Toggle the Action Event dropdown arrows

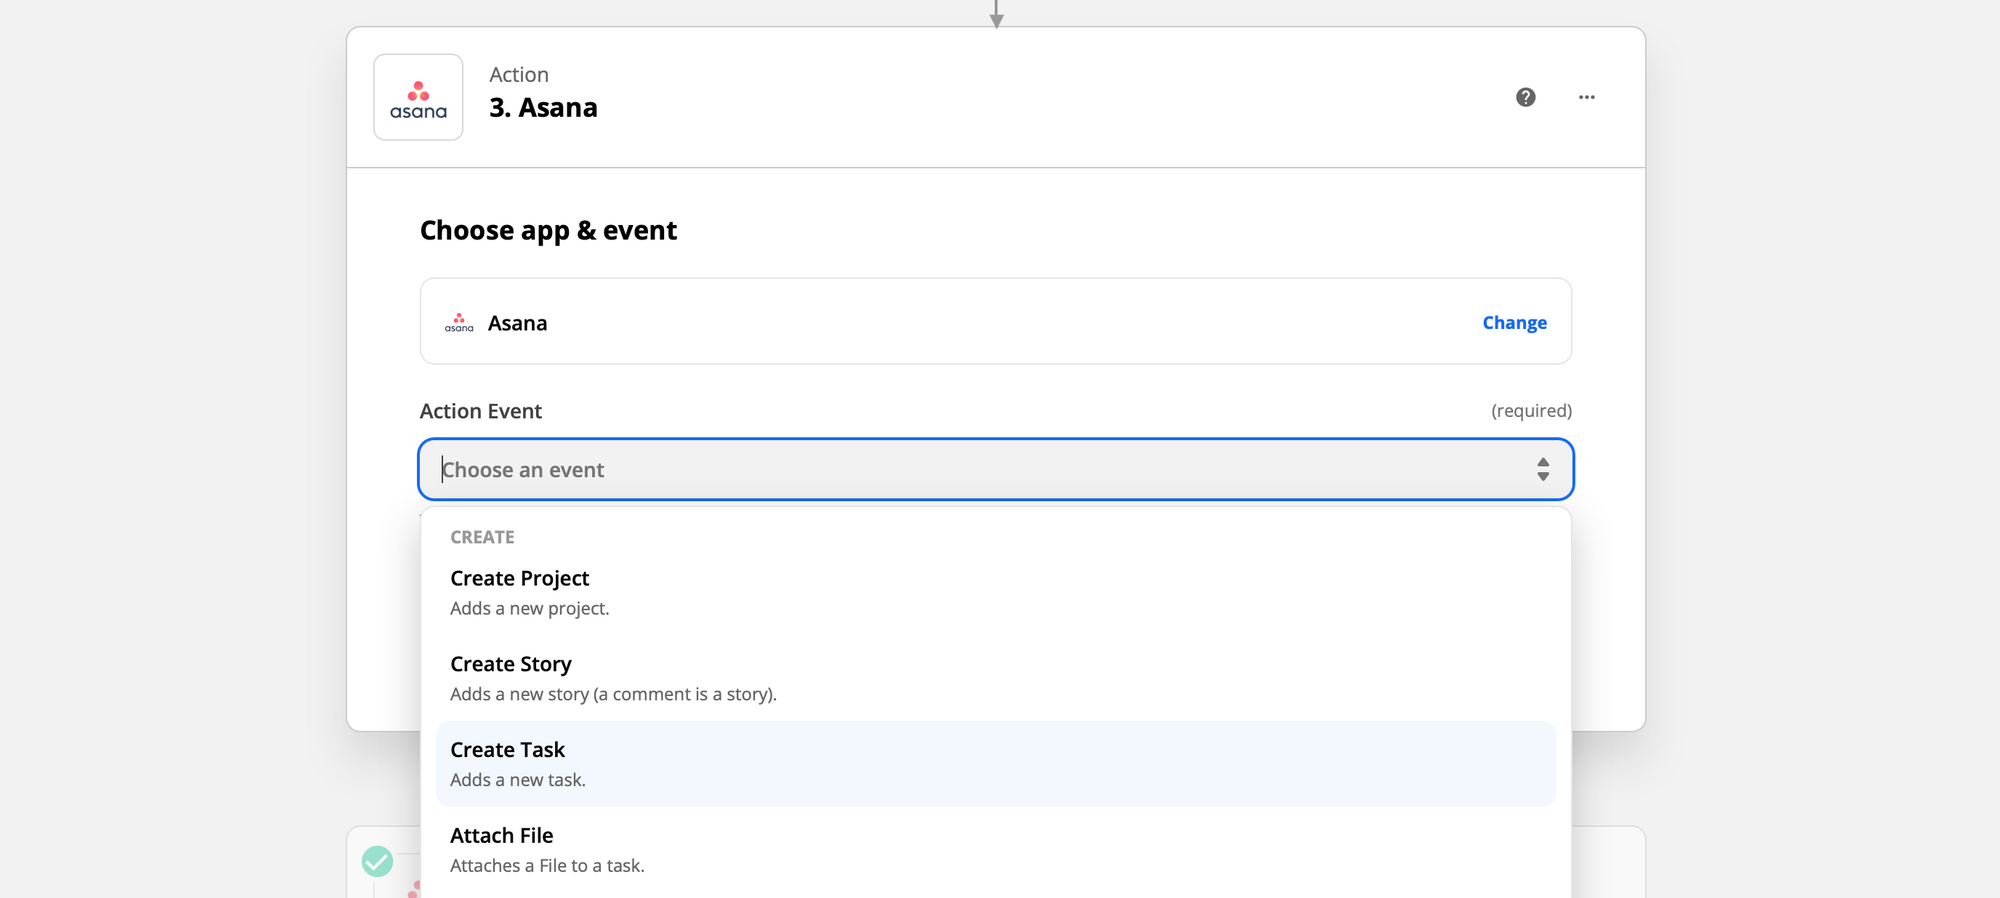point(1543,469)
